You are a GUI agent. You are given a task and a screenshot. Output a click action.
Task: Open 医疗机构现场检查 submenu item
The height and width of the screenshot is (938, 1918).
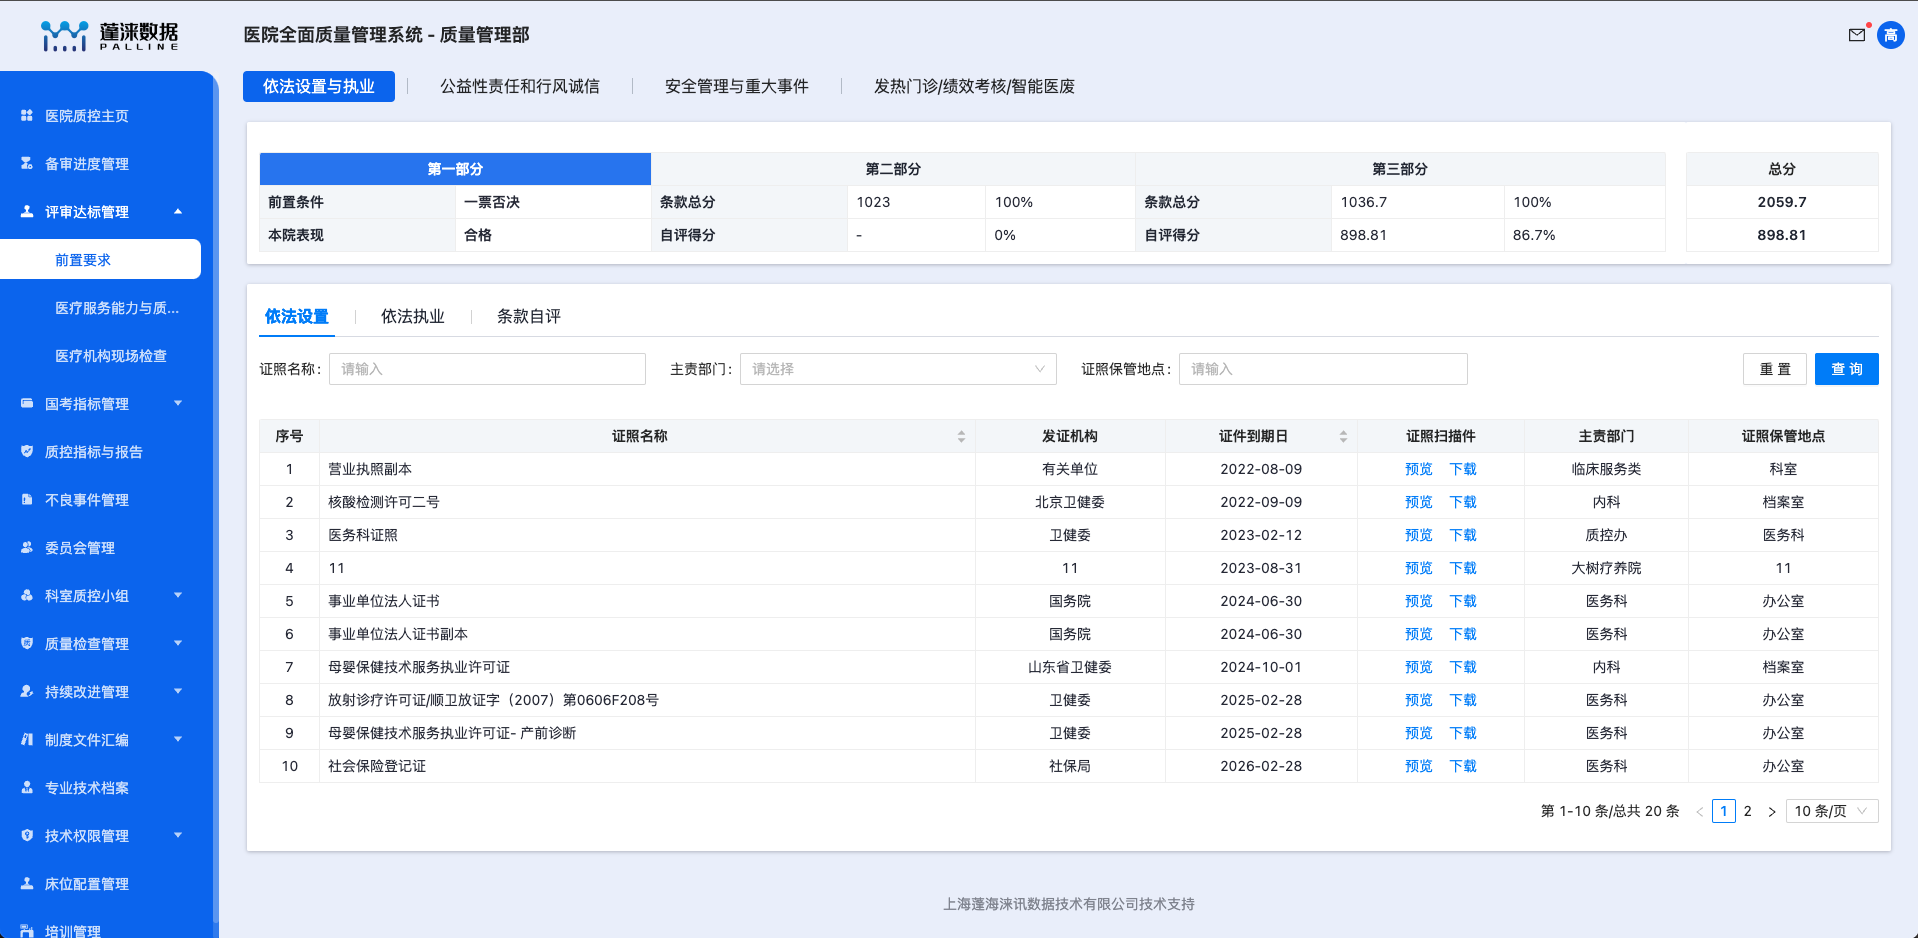111,355
